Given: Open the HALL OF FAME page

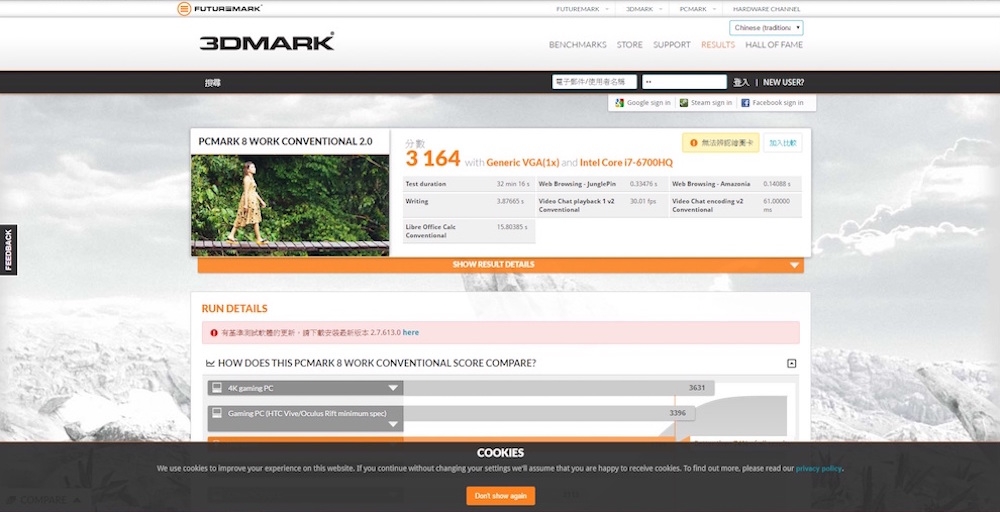Looking at the screenshot, I should click(774, 45).
